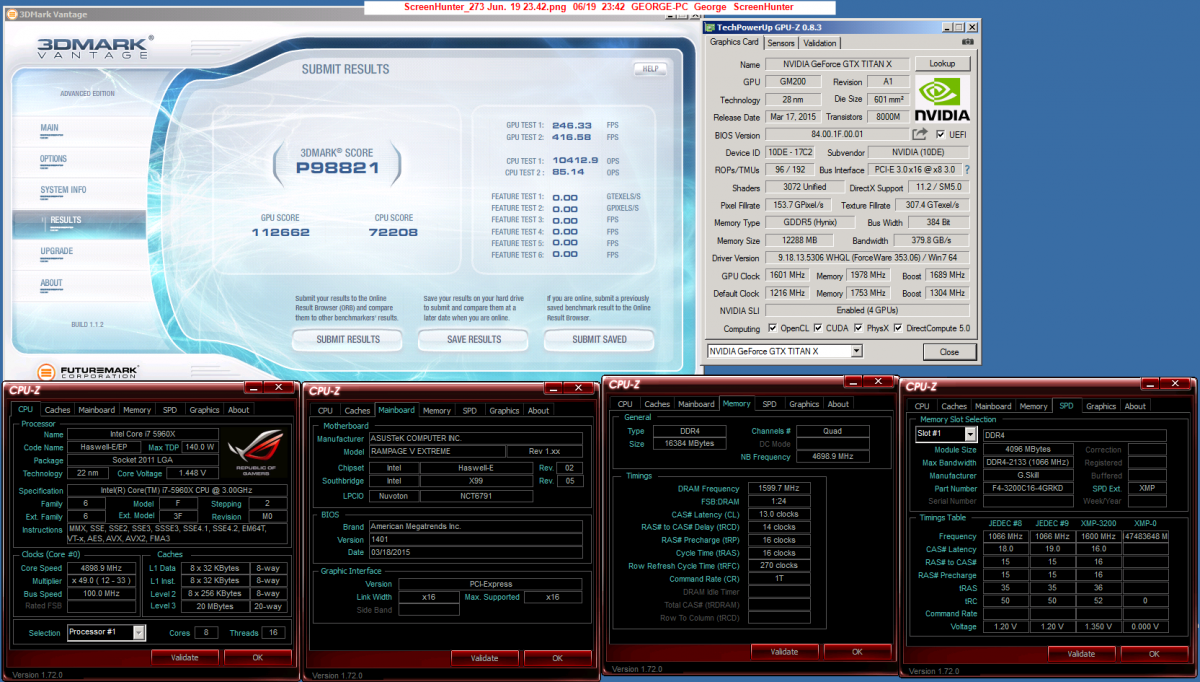
Task: Click OK in the CPU-Z SPD window
Action: 1154,653
